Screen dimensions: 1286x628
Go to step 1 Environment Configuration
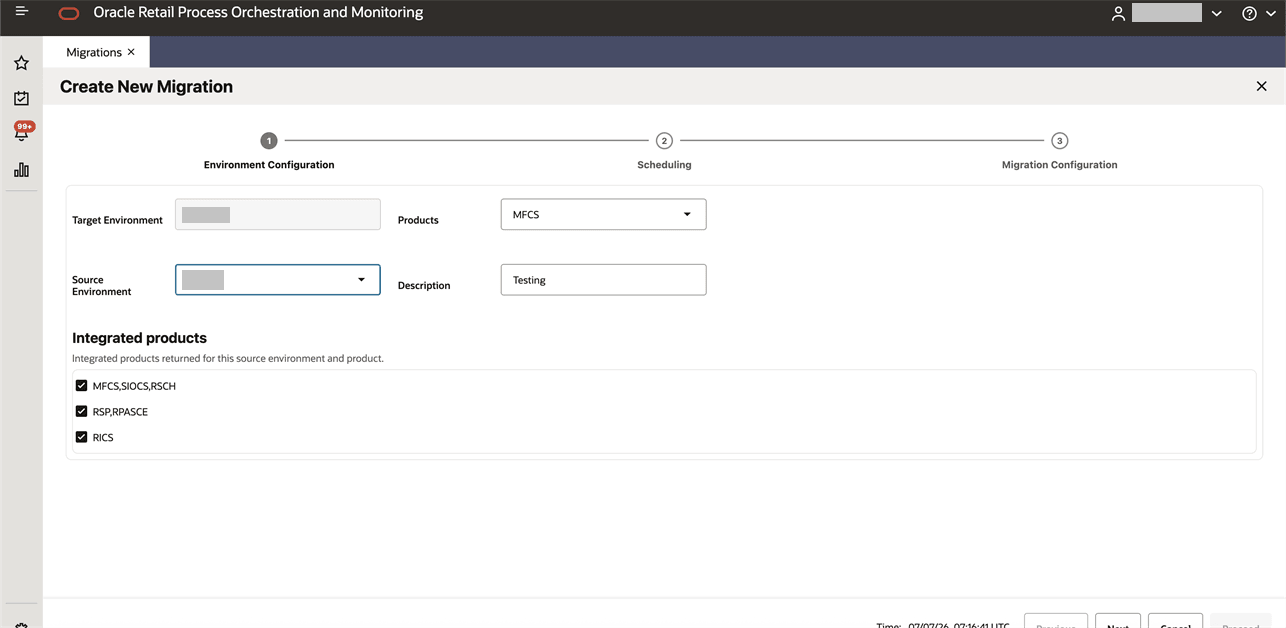(x=268, y=141)
